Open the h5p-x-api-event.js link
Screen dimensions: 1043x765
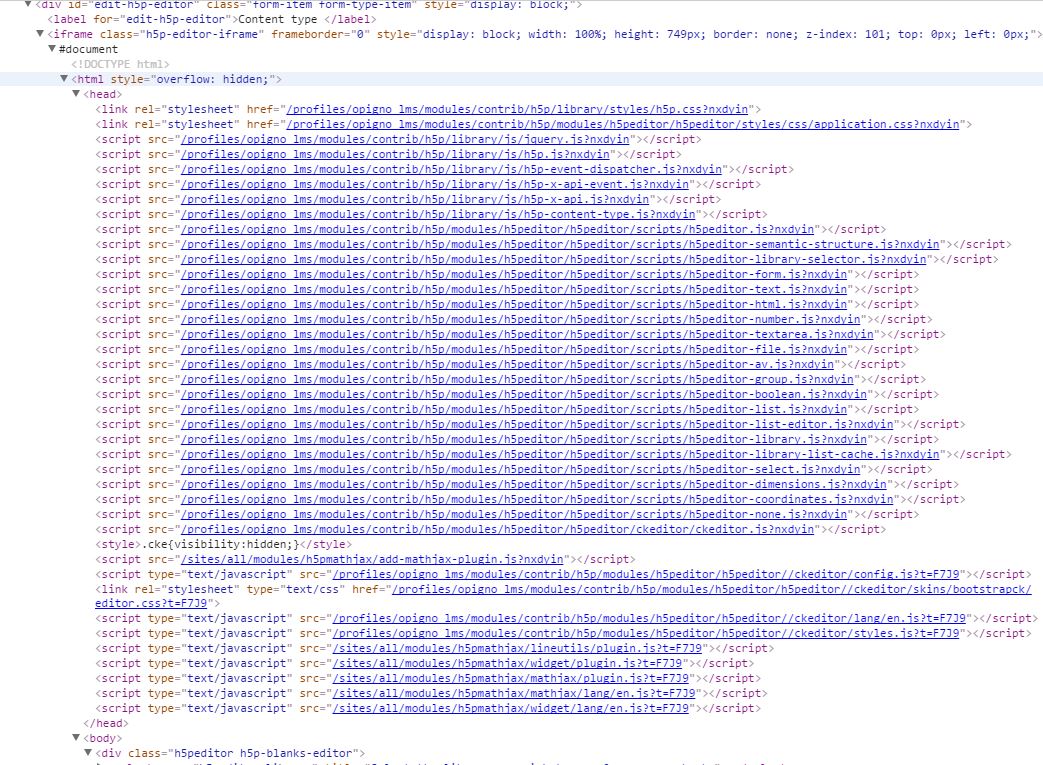[x=435, y=184]
